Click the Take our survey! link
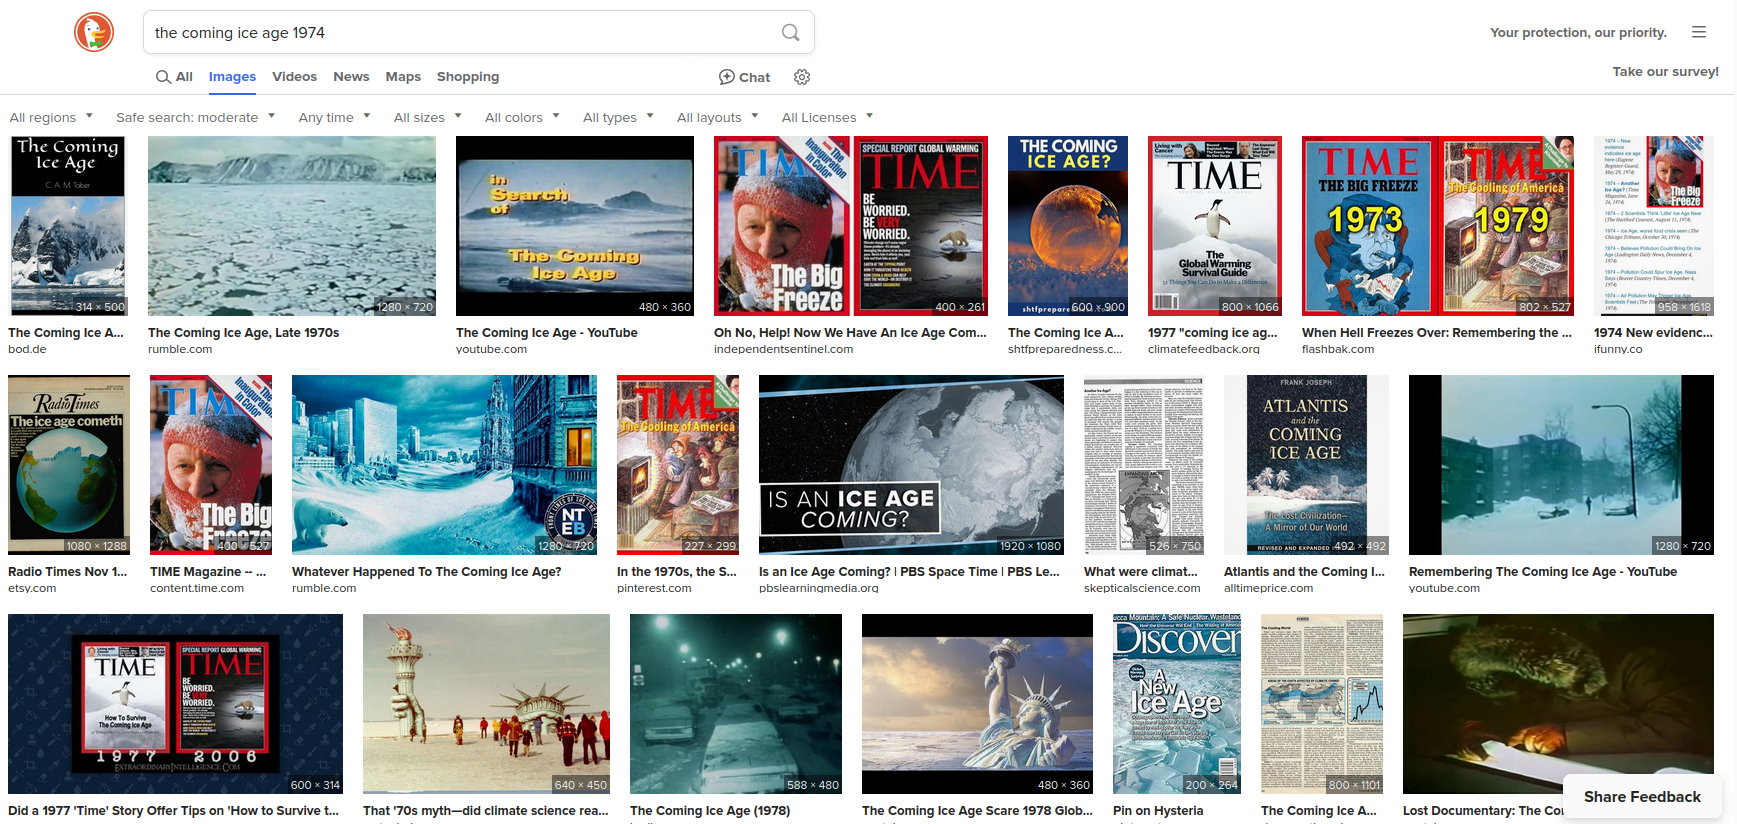The image size is (1737, 824). point(1665,71)
